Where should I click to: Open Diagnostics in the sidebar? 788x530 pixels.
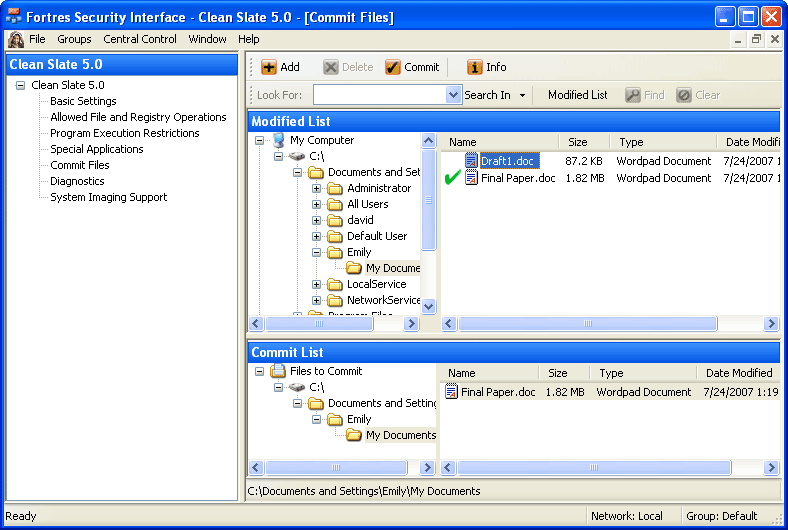(x=77, y=181)
